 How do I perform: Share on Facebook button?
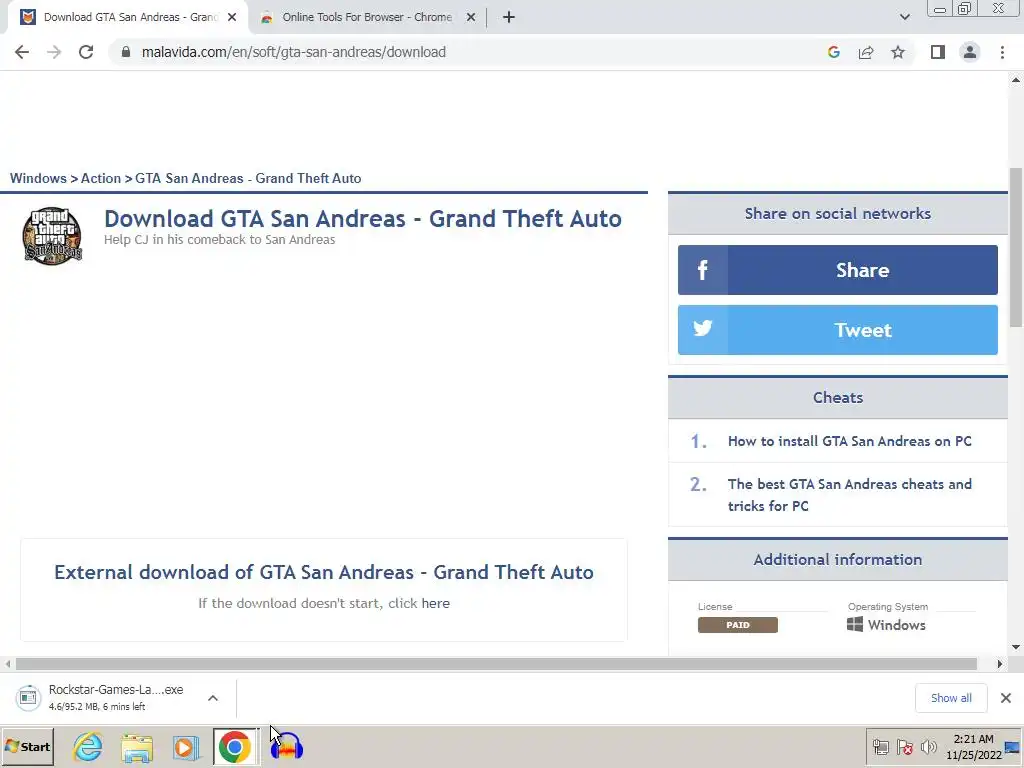[837, 270]
